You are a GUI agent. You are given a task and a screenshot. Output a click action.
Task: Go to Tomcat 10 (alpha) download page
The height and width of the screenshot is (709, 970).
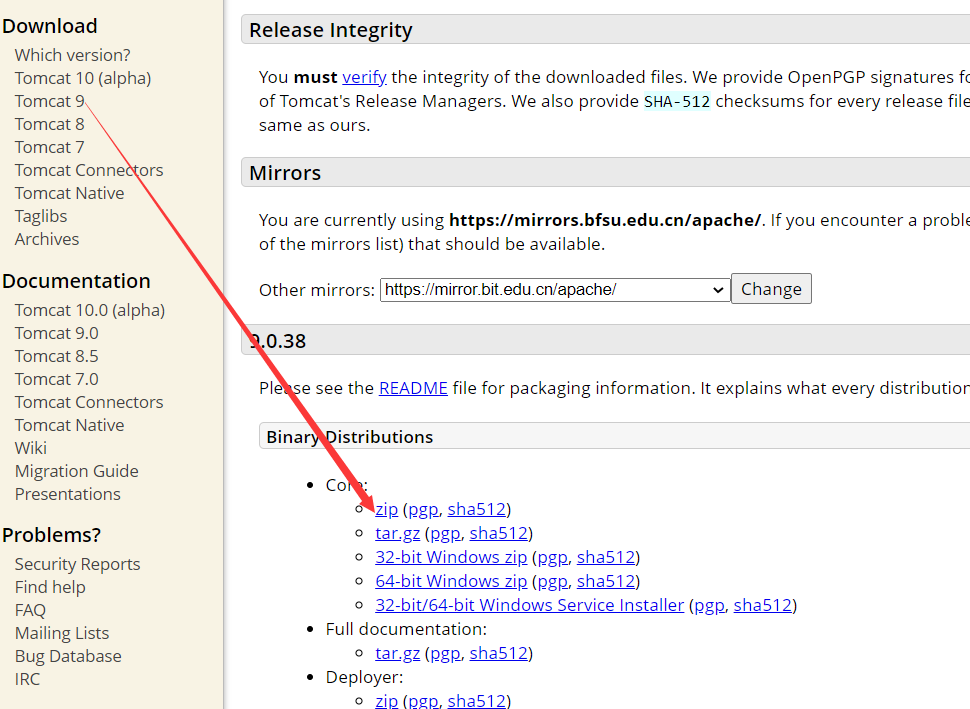[x=83, y=78]
